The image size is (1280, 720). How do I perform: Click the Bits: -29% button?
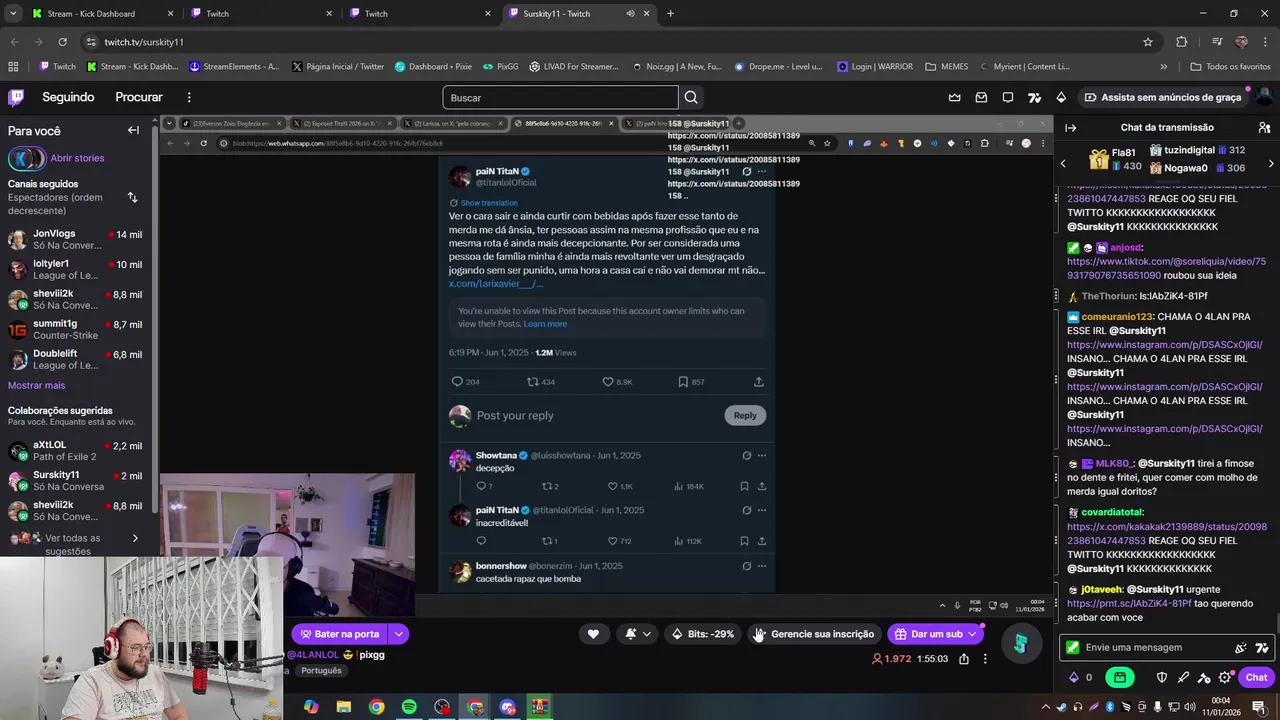703,634
